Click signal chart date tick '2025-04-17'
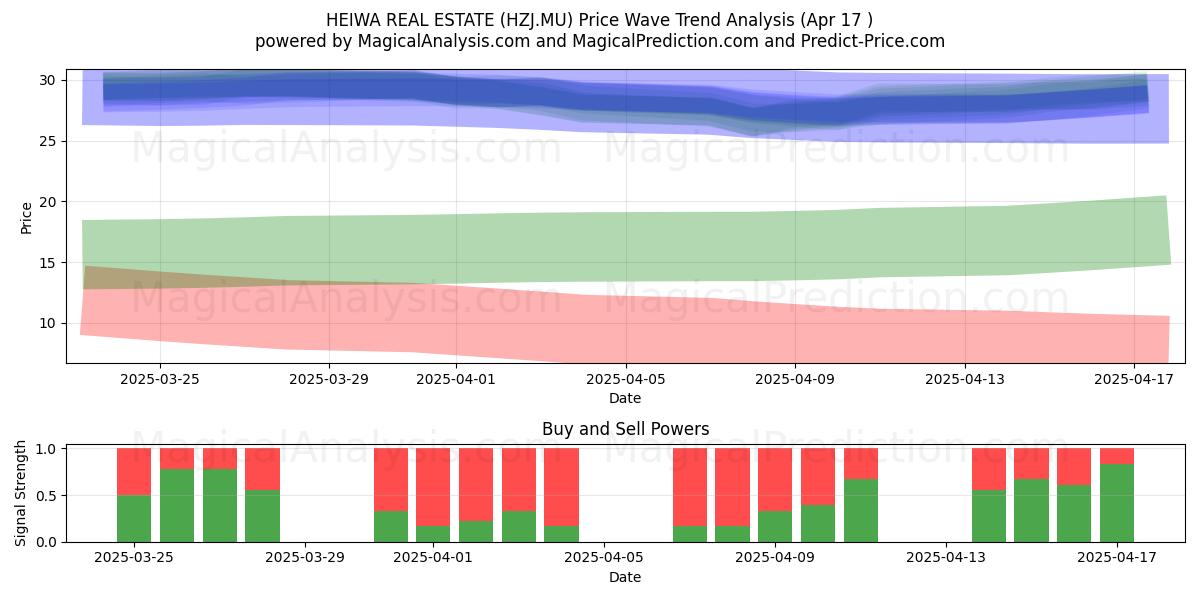Image resolution: width=1200 pixels, height=600 pixels. click(x=1117, y=558)
